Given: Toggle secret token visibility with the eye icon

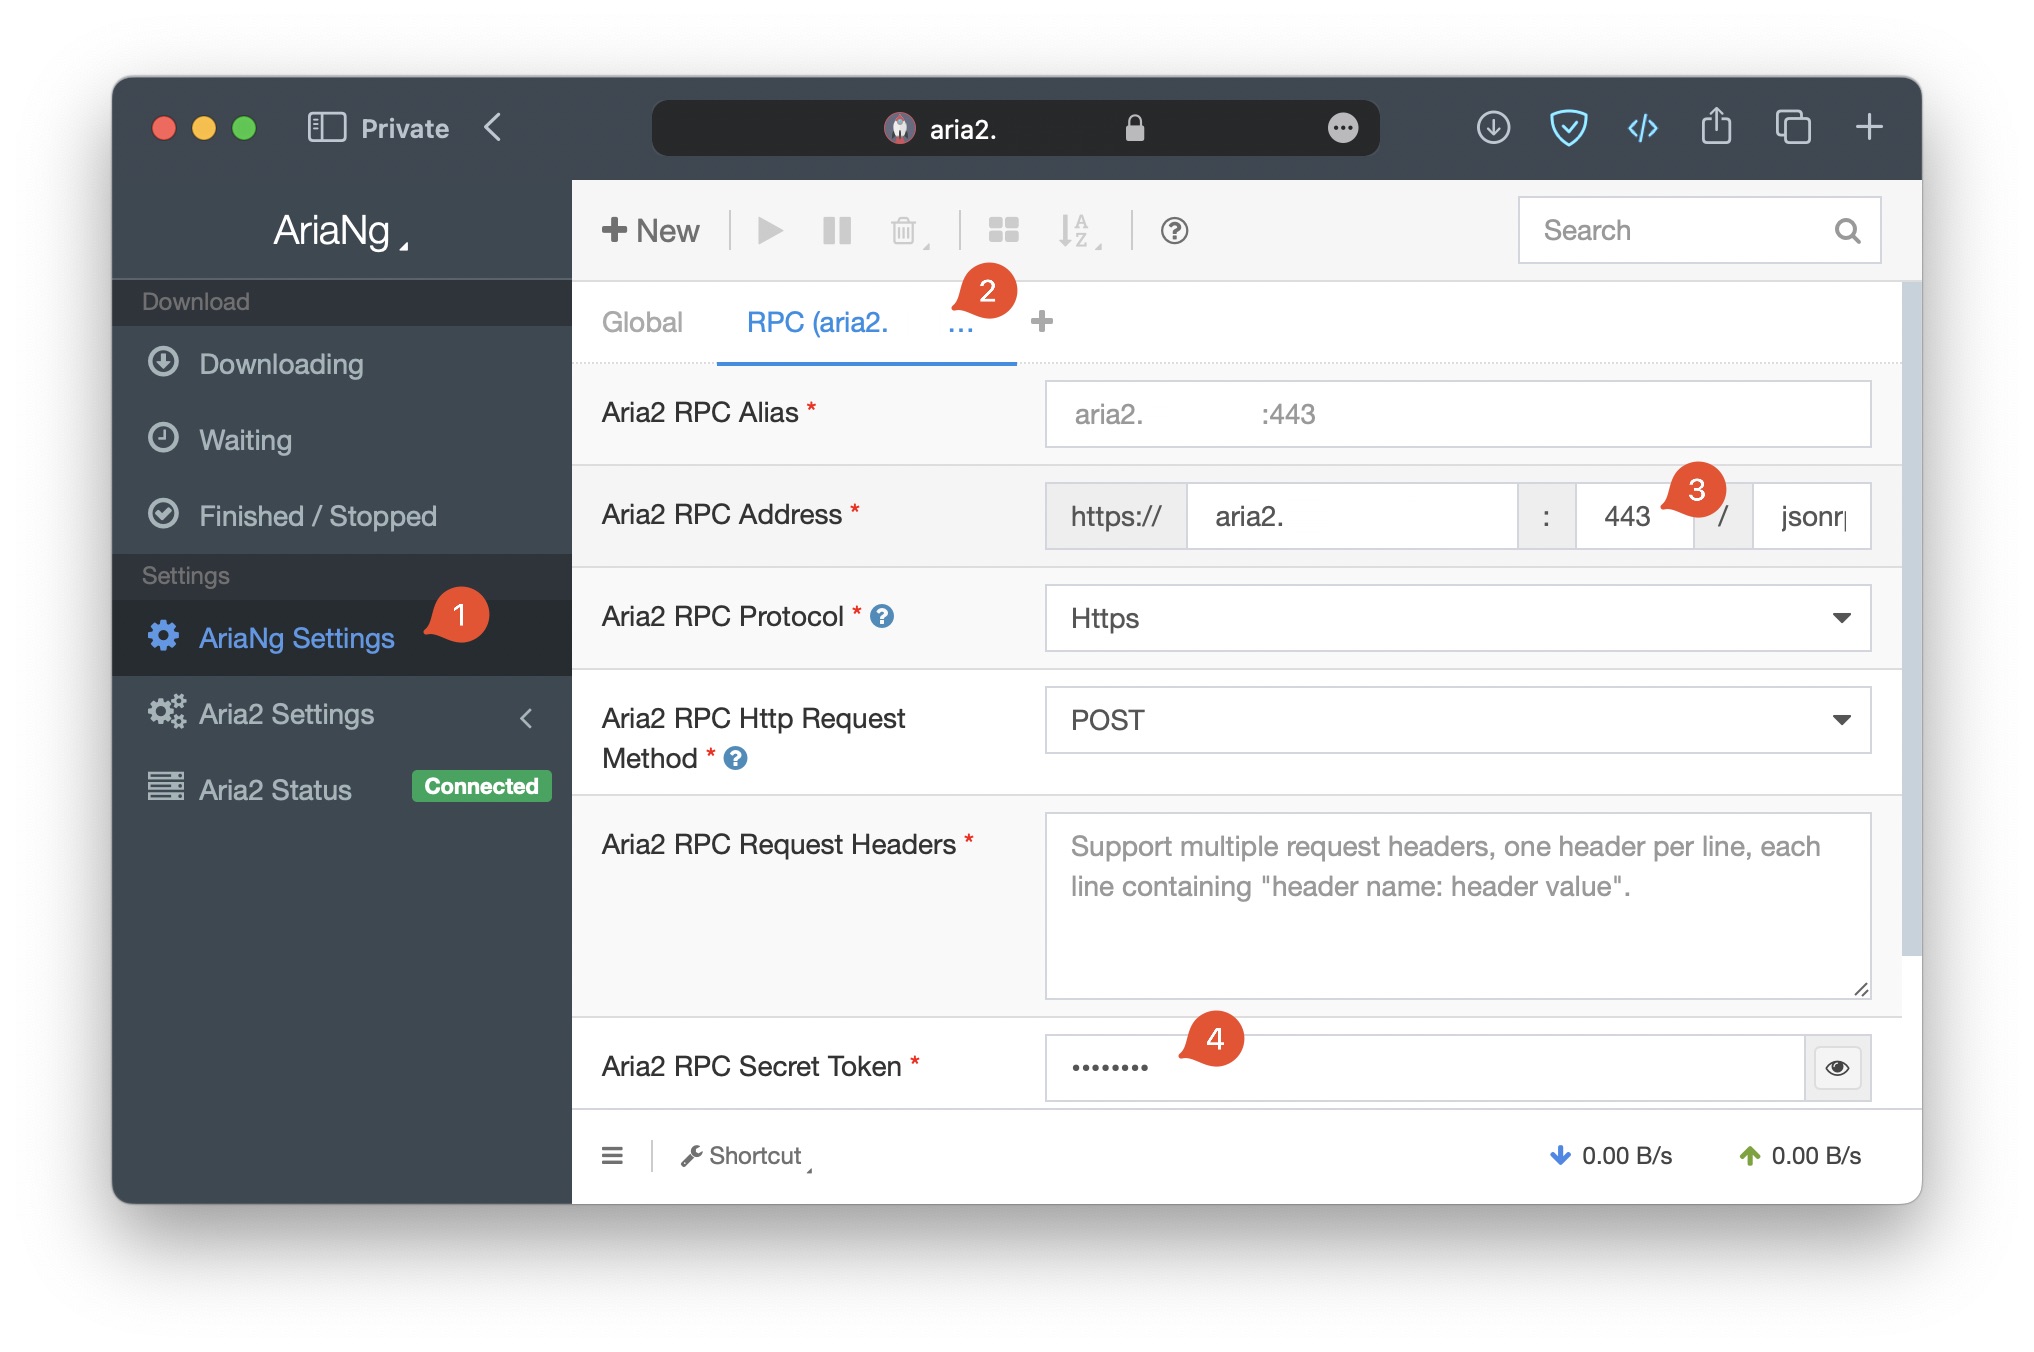Looking at the screenshot, I should [x=1837, y=1068].
